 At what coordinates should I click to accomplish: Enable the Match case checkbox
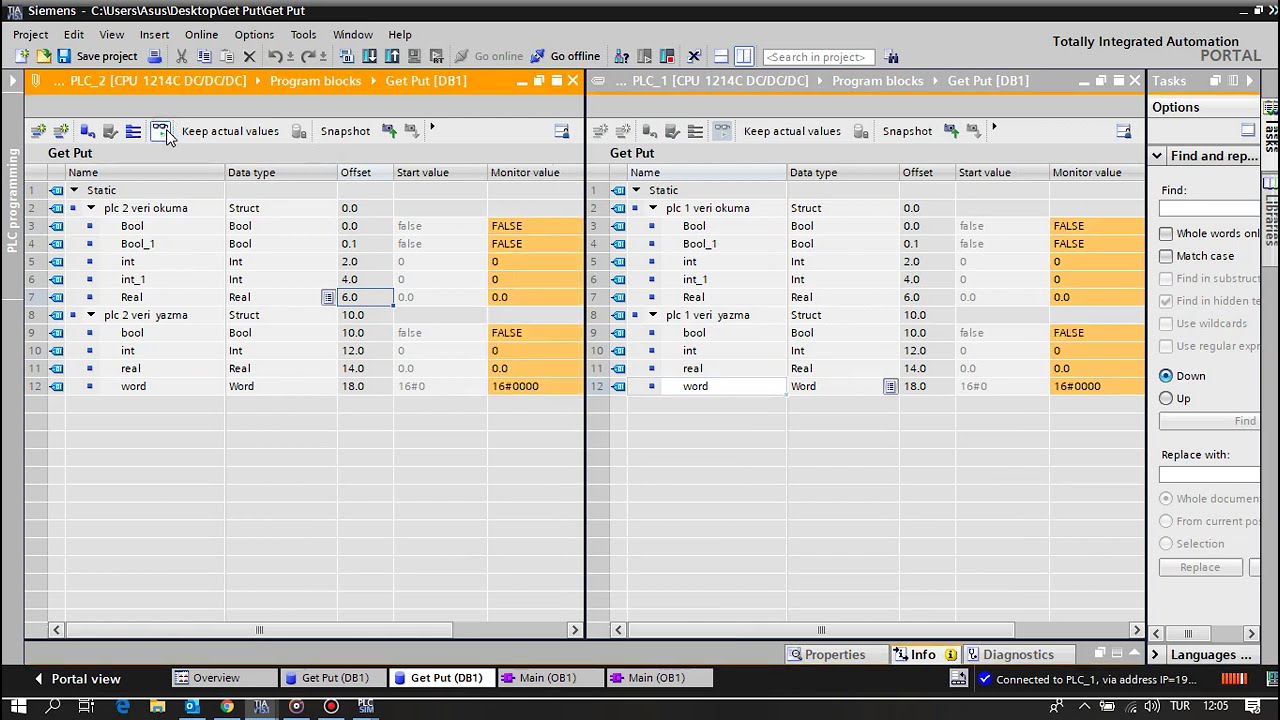coord(1166,256)
